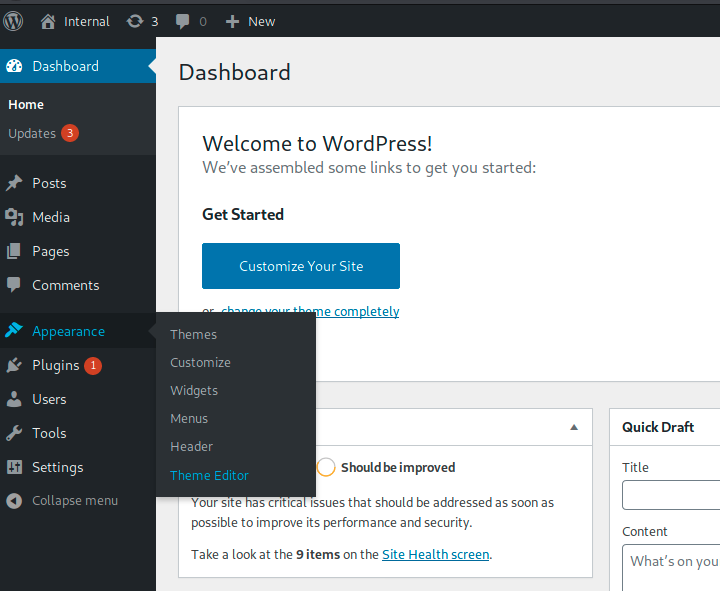The image size is (720, 591).
Task: Click the Internal site name link
Action: (86, 22)
